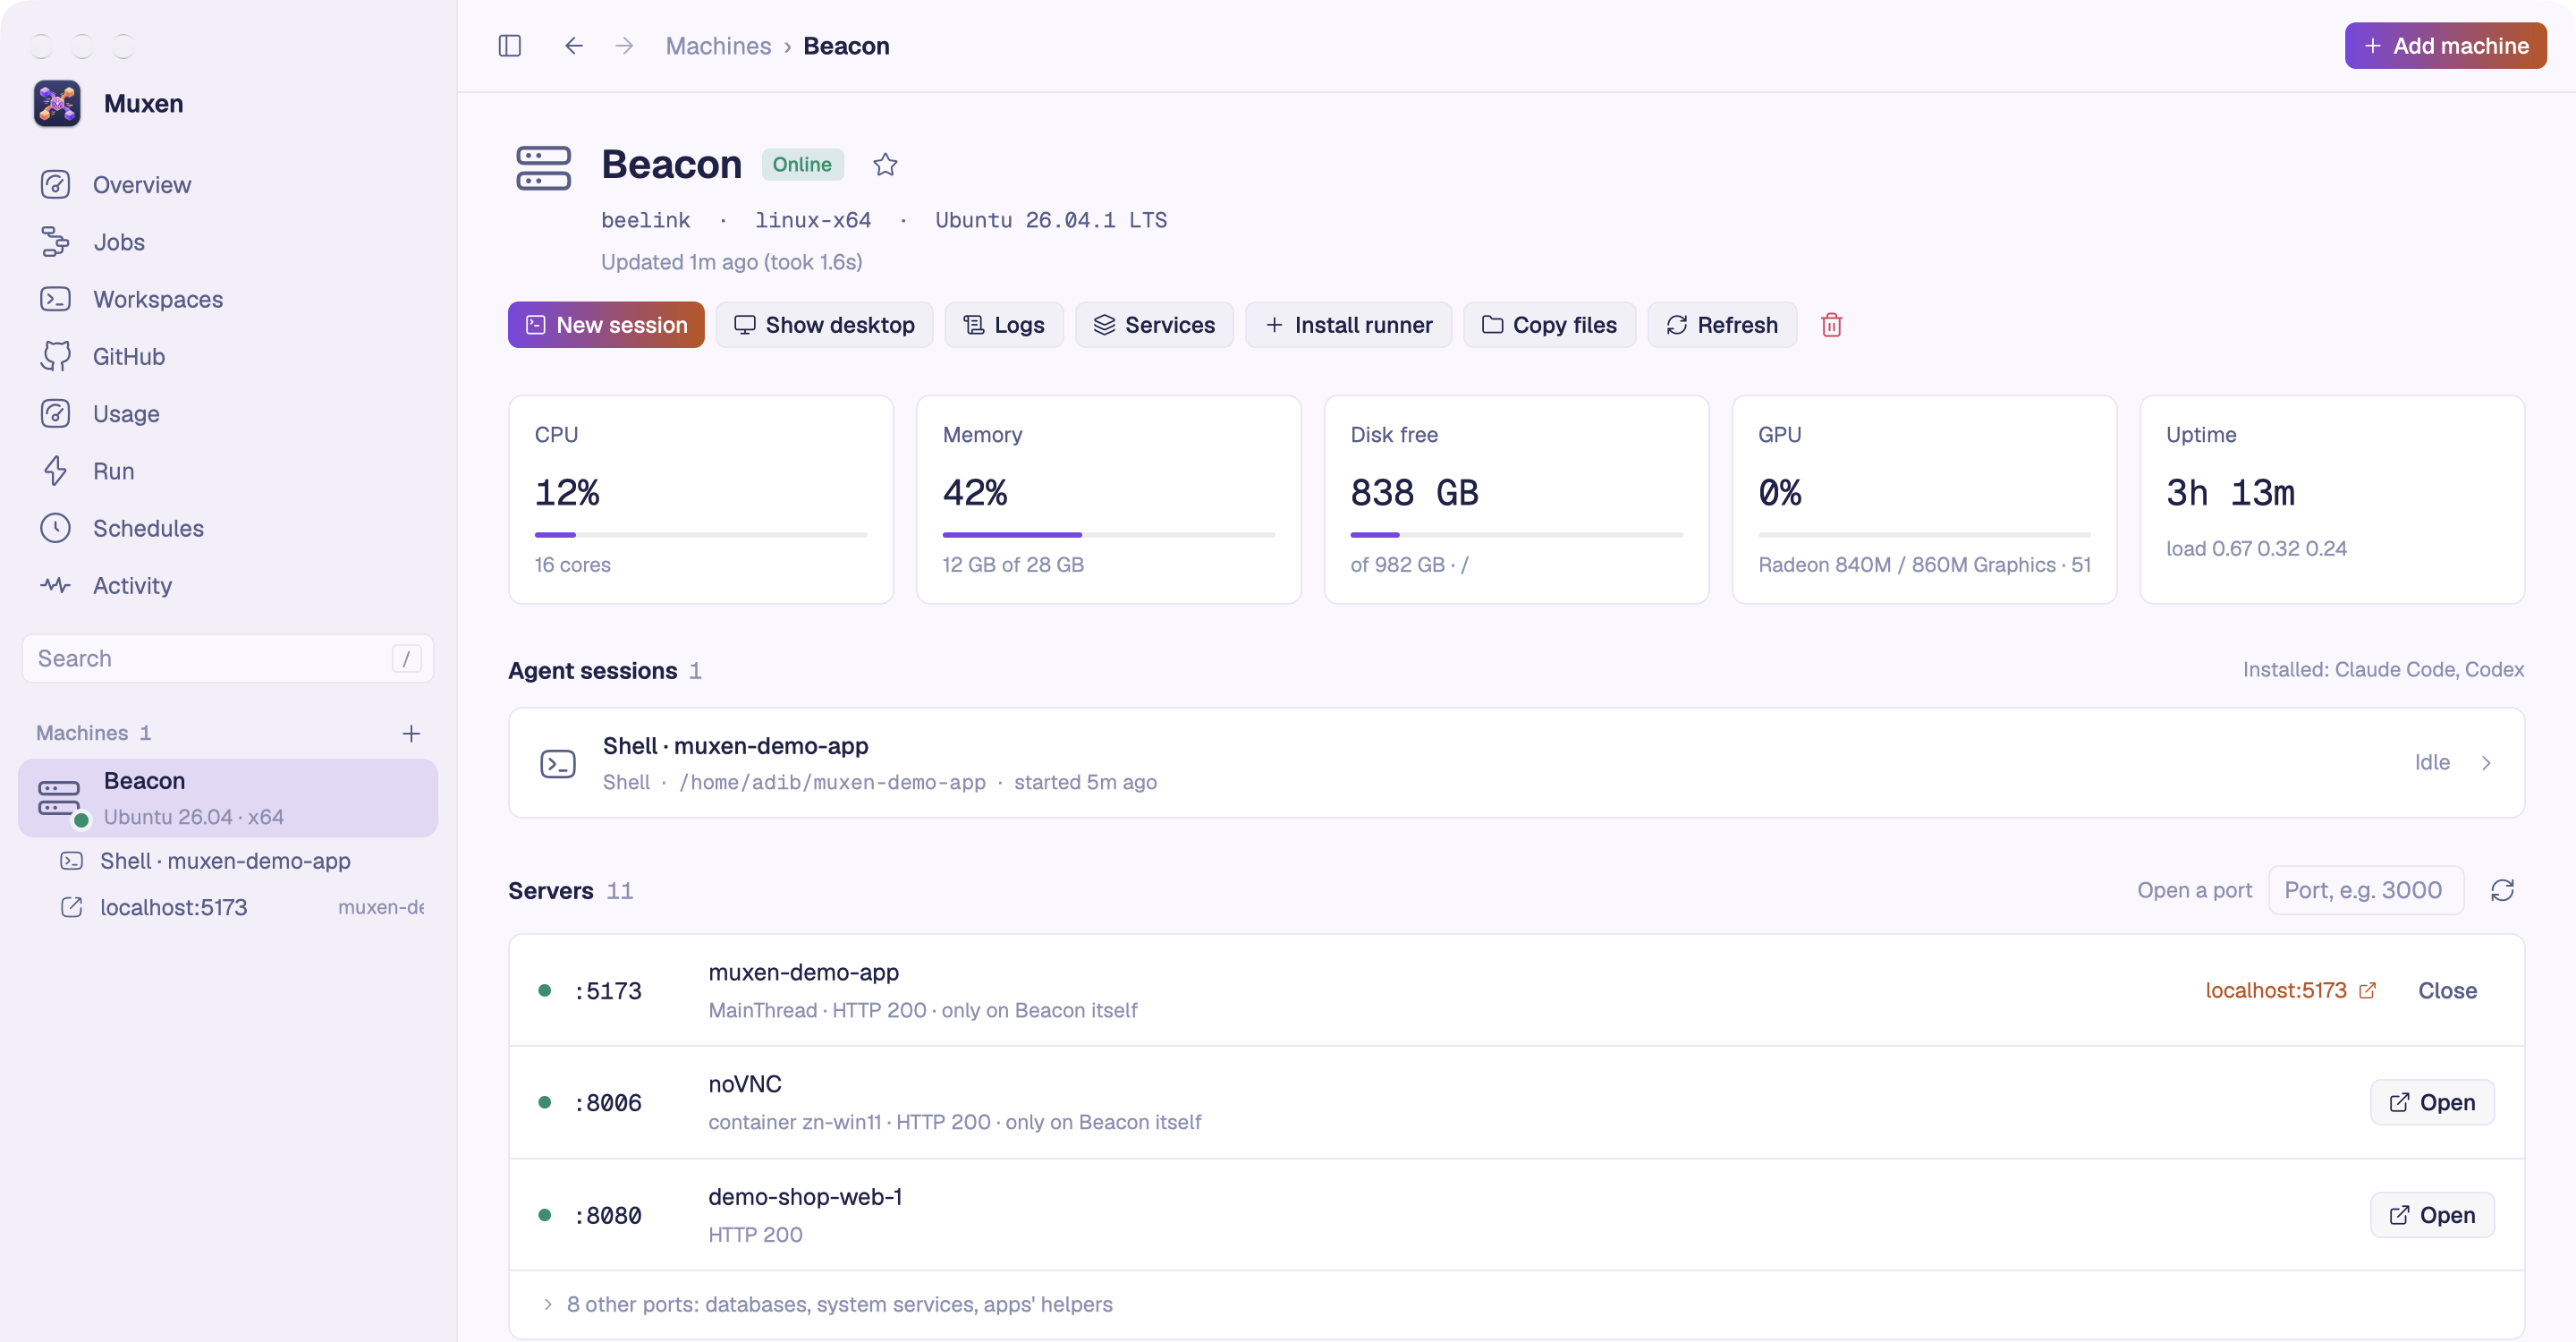Click the Machines breadcrumb
Screen dimensions: 2576x1342
718,46
